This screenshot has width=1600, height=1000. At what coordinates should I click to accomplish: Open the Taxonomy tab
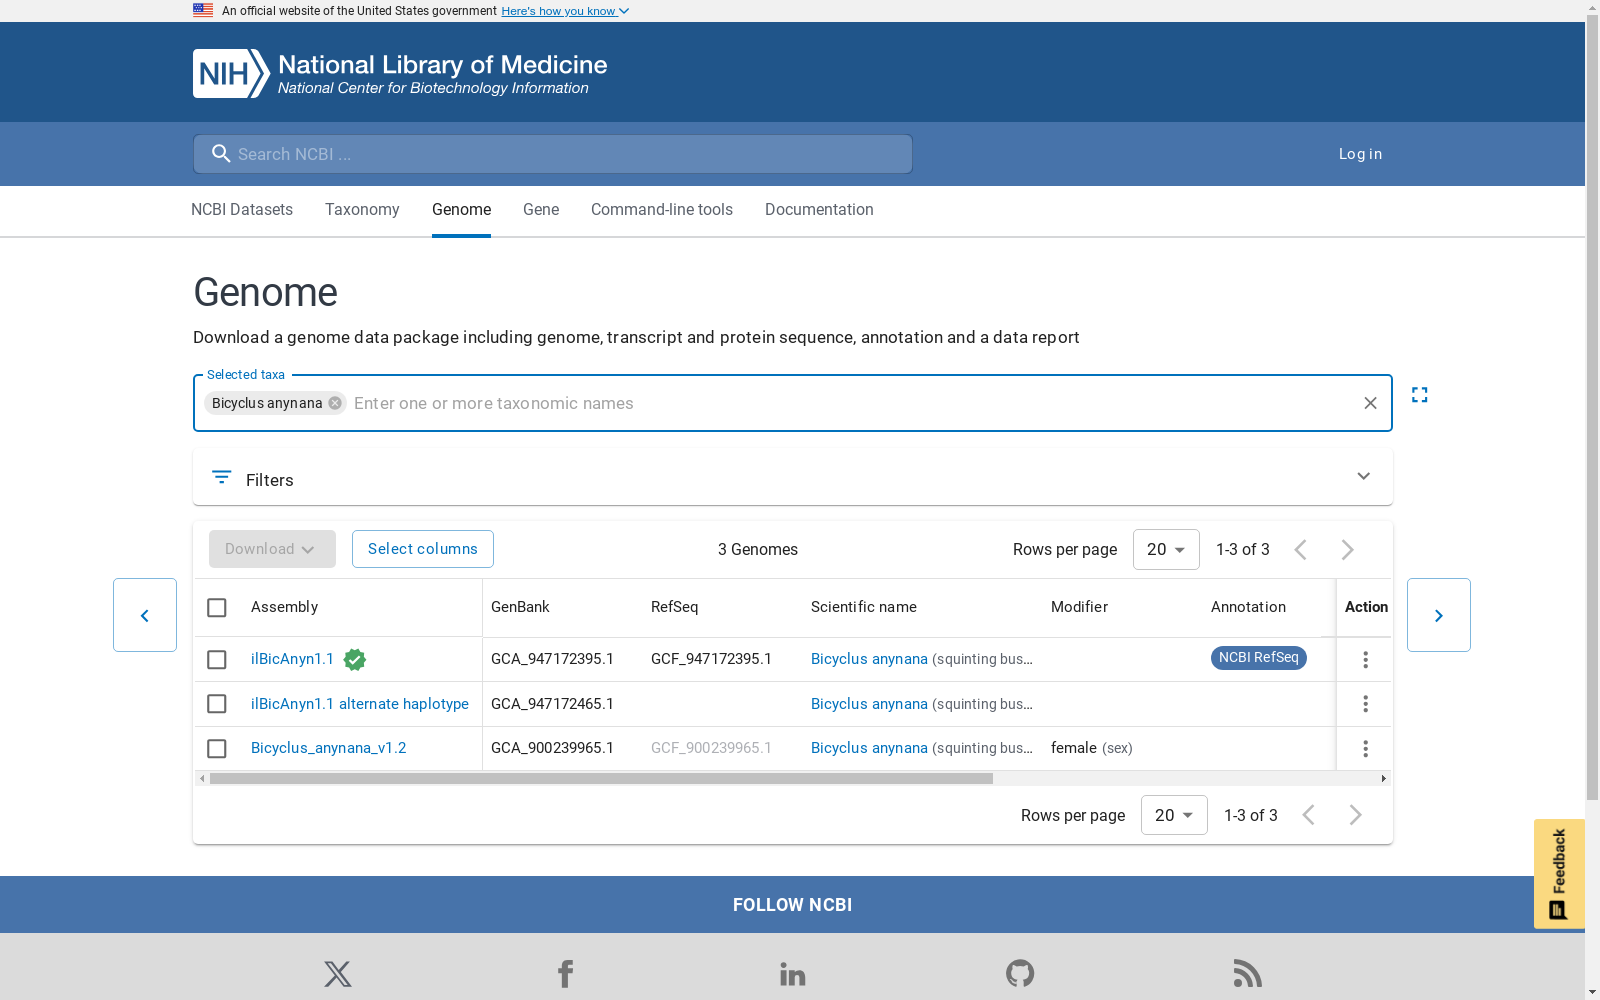tap(362, 210)
